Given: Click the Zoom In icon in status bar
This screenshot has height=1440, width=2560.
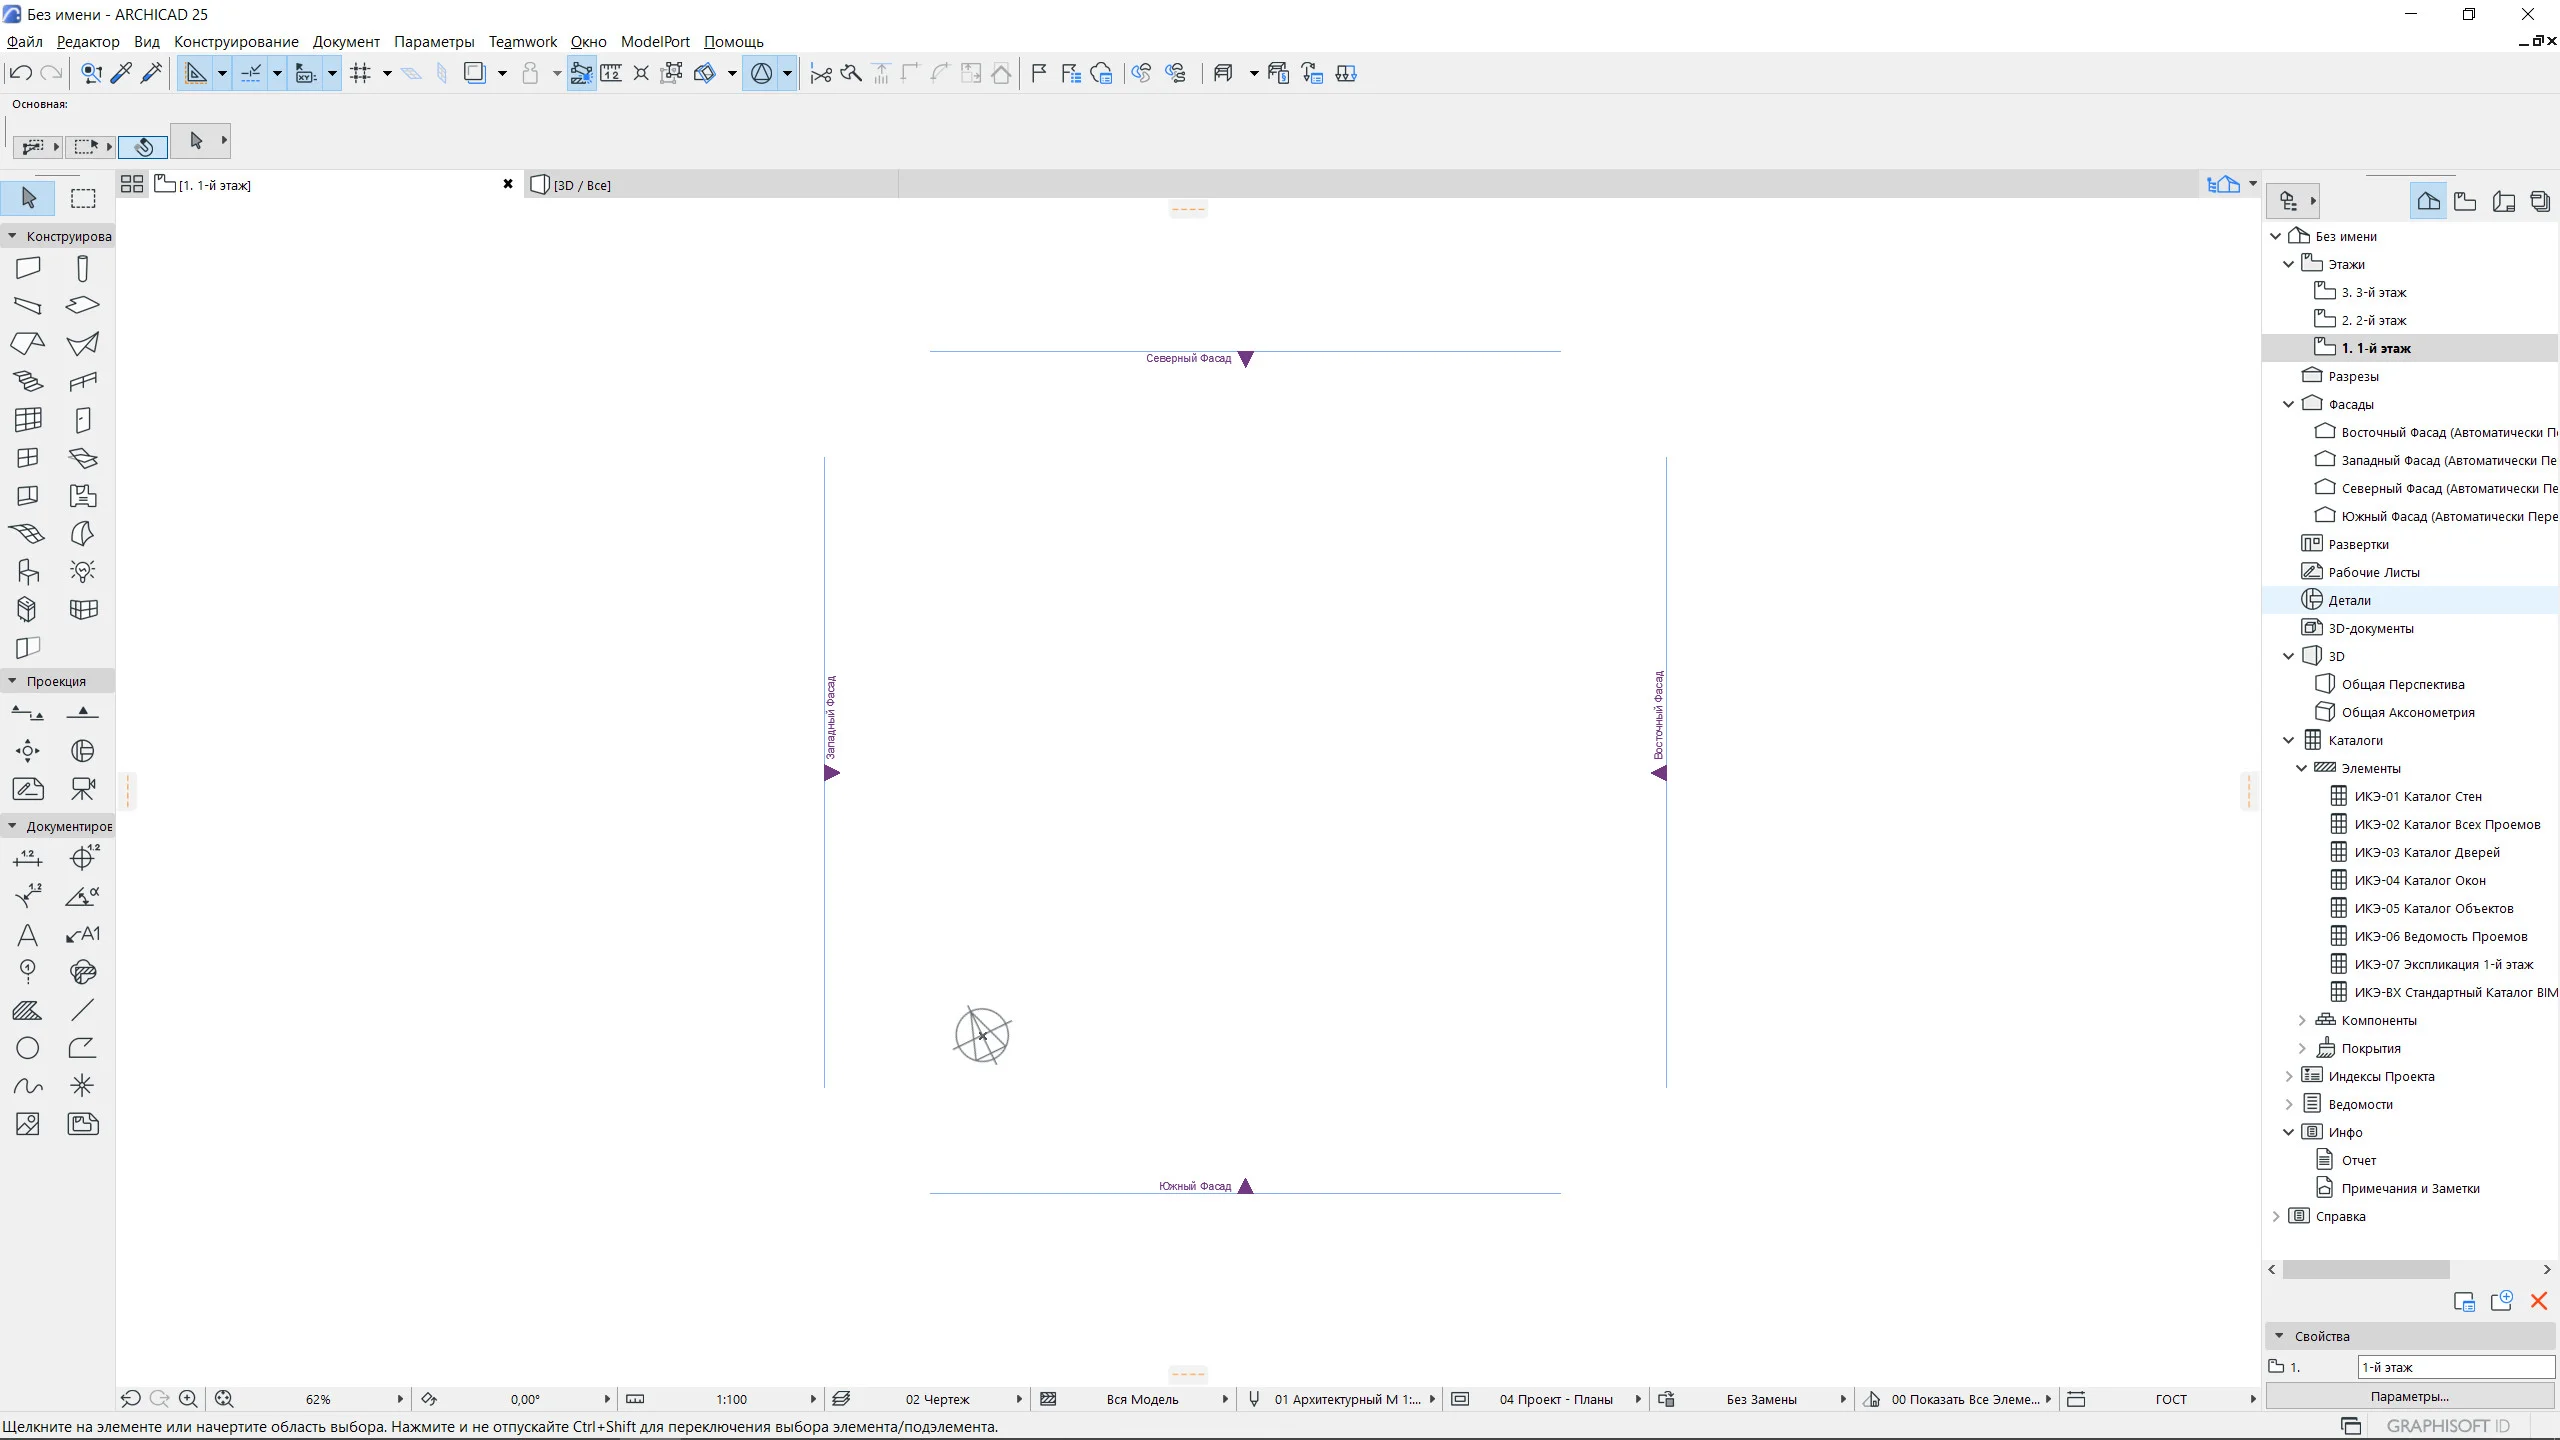Looking at the screenshot, I should pyautogui.click(x=188, y=1399).
